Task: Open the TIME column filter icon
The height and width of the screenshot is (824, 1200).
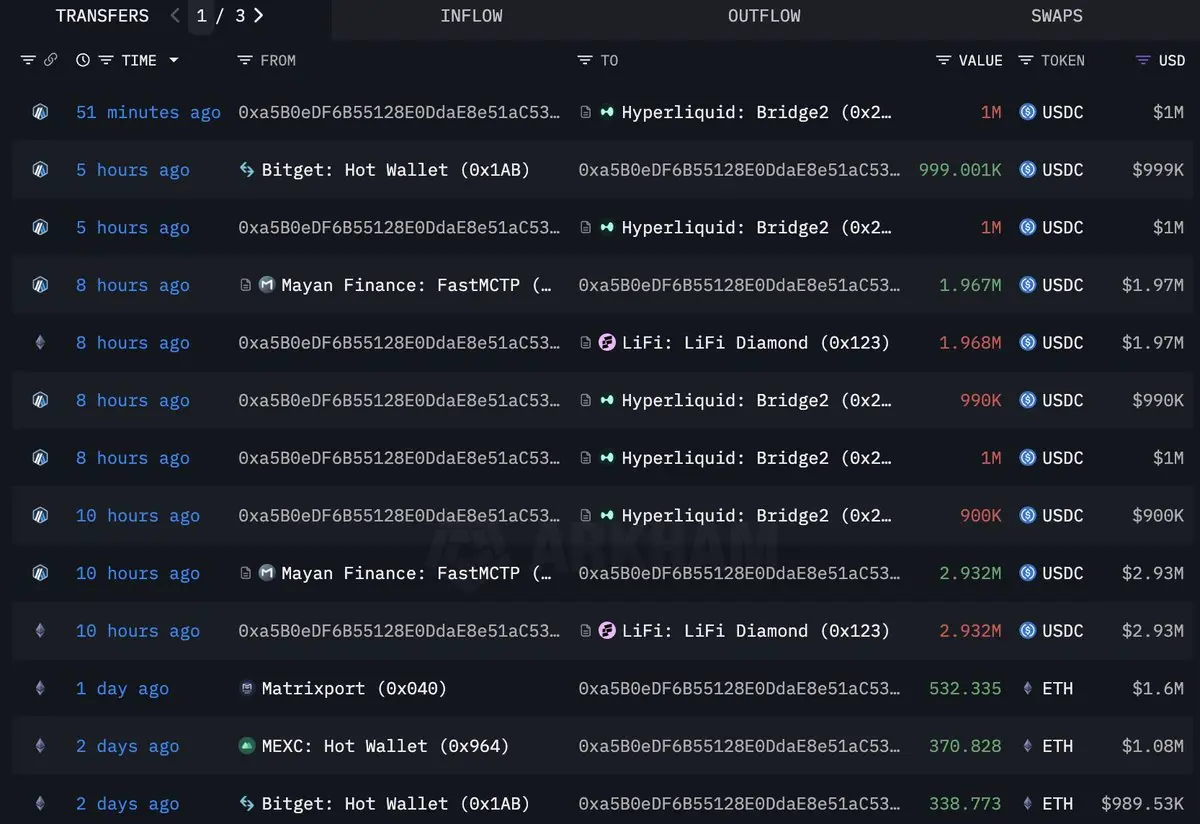Action: (105, 61)
